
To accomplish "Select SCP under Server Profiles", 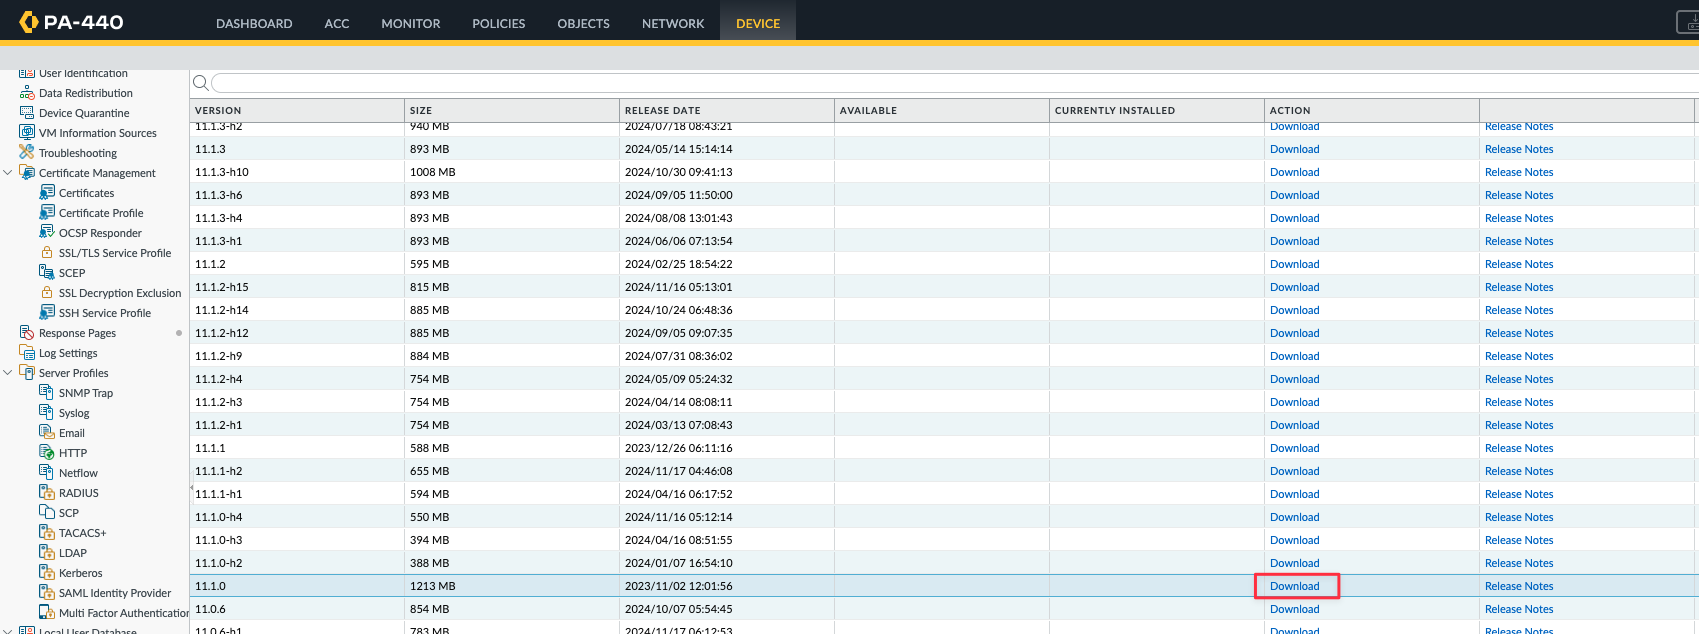I will click(69, 513).
